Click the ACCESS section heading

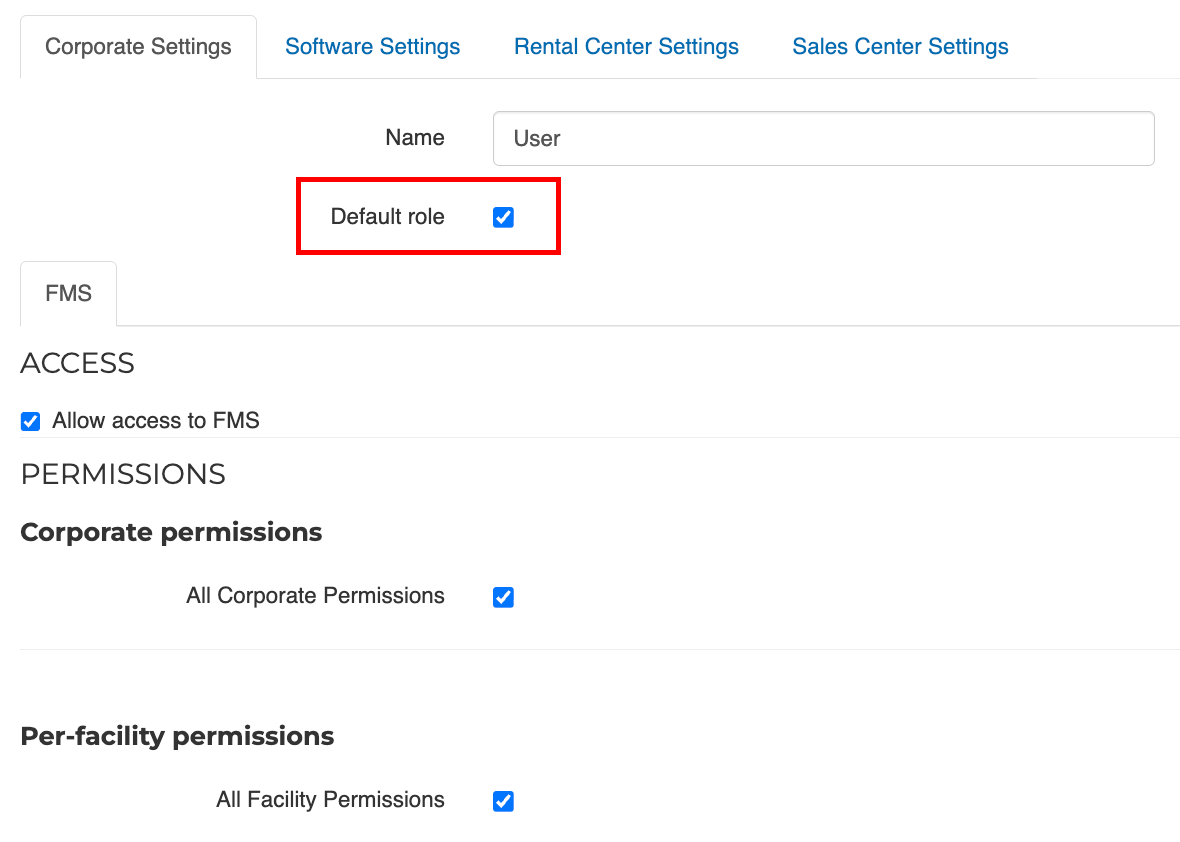pyautogui.click(x=77, y=363)
